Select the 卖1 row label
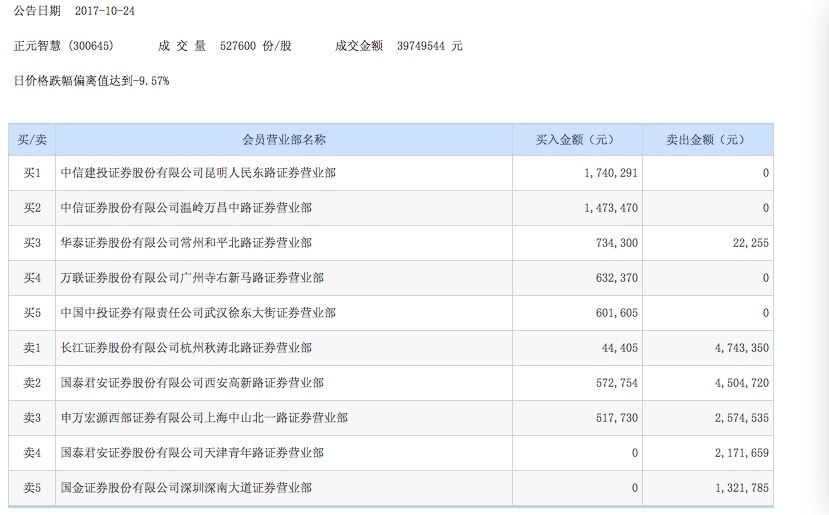 click(32, 347)
